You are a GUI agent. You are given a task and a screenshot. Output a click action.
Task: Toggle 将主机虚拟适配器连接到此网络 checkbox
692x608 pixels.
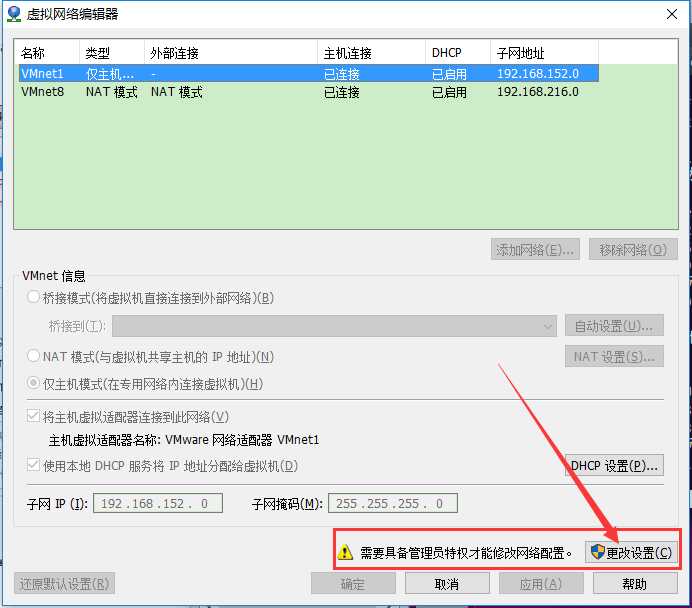[33, 416]
